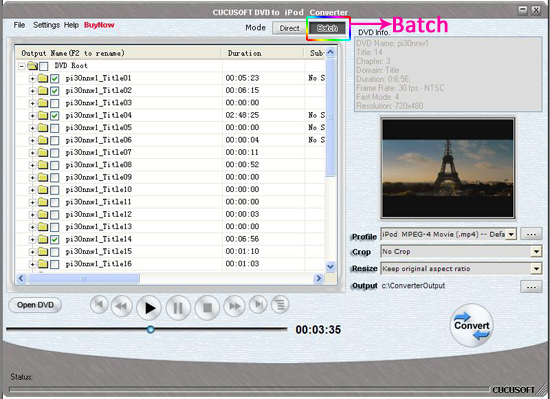Click the playback seek slider handle

(x=150, y=329)
